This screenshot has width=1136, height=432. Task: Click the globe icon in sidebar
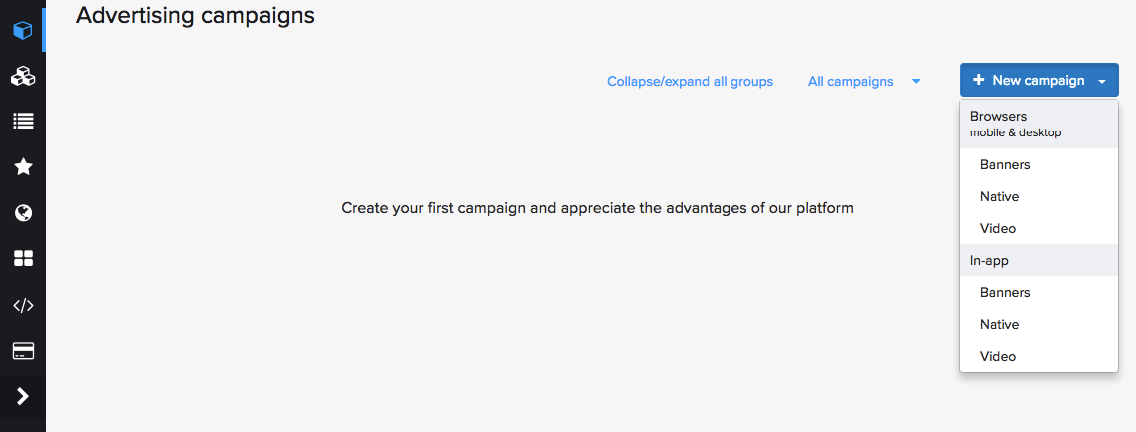(x=22, y=212)
